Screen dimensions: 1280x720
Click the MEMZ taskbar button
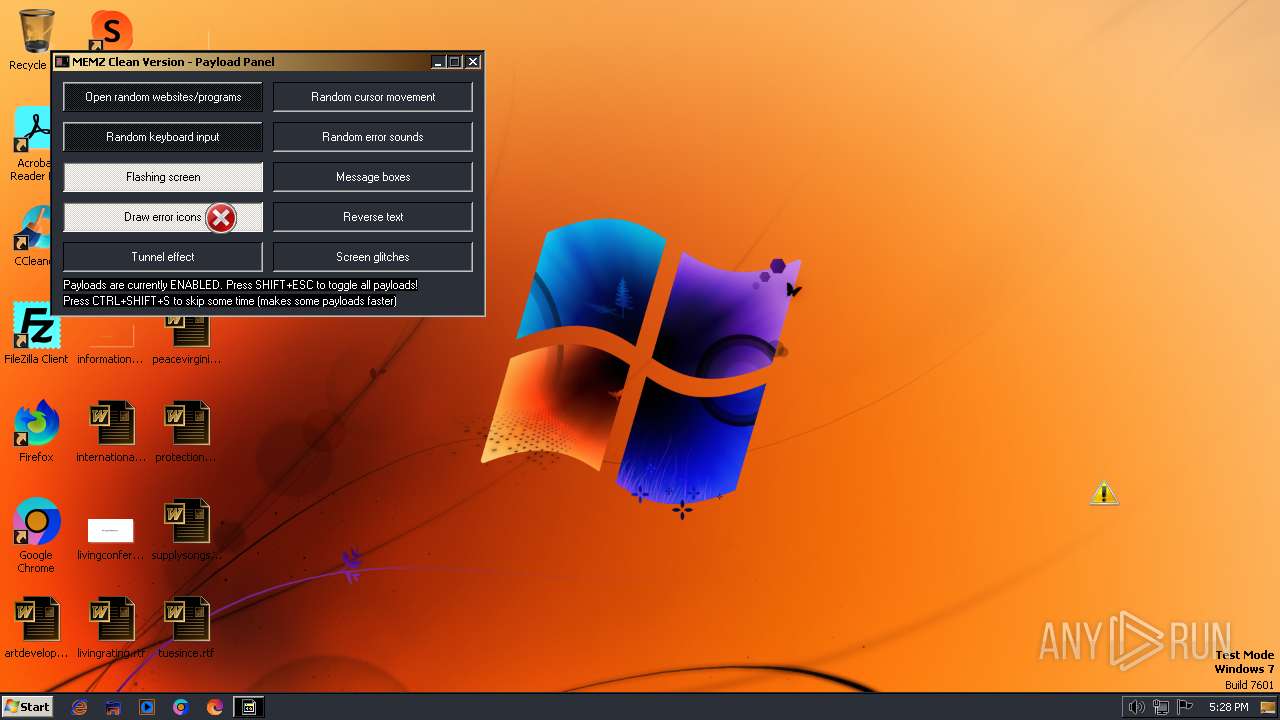pyautogui.click(x=249, y=707)
